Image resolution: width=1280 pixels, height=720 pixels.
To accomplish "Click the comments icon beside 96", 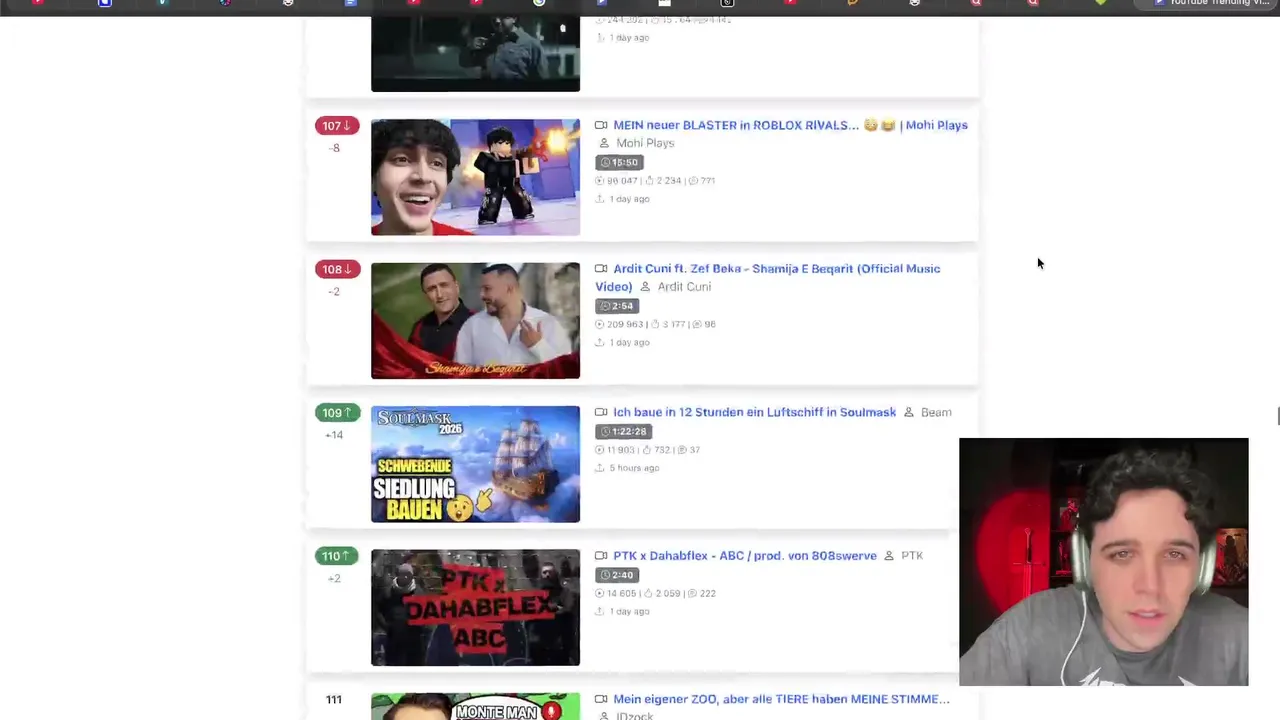I will click(697, 324).
